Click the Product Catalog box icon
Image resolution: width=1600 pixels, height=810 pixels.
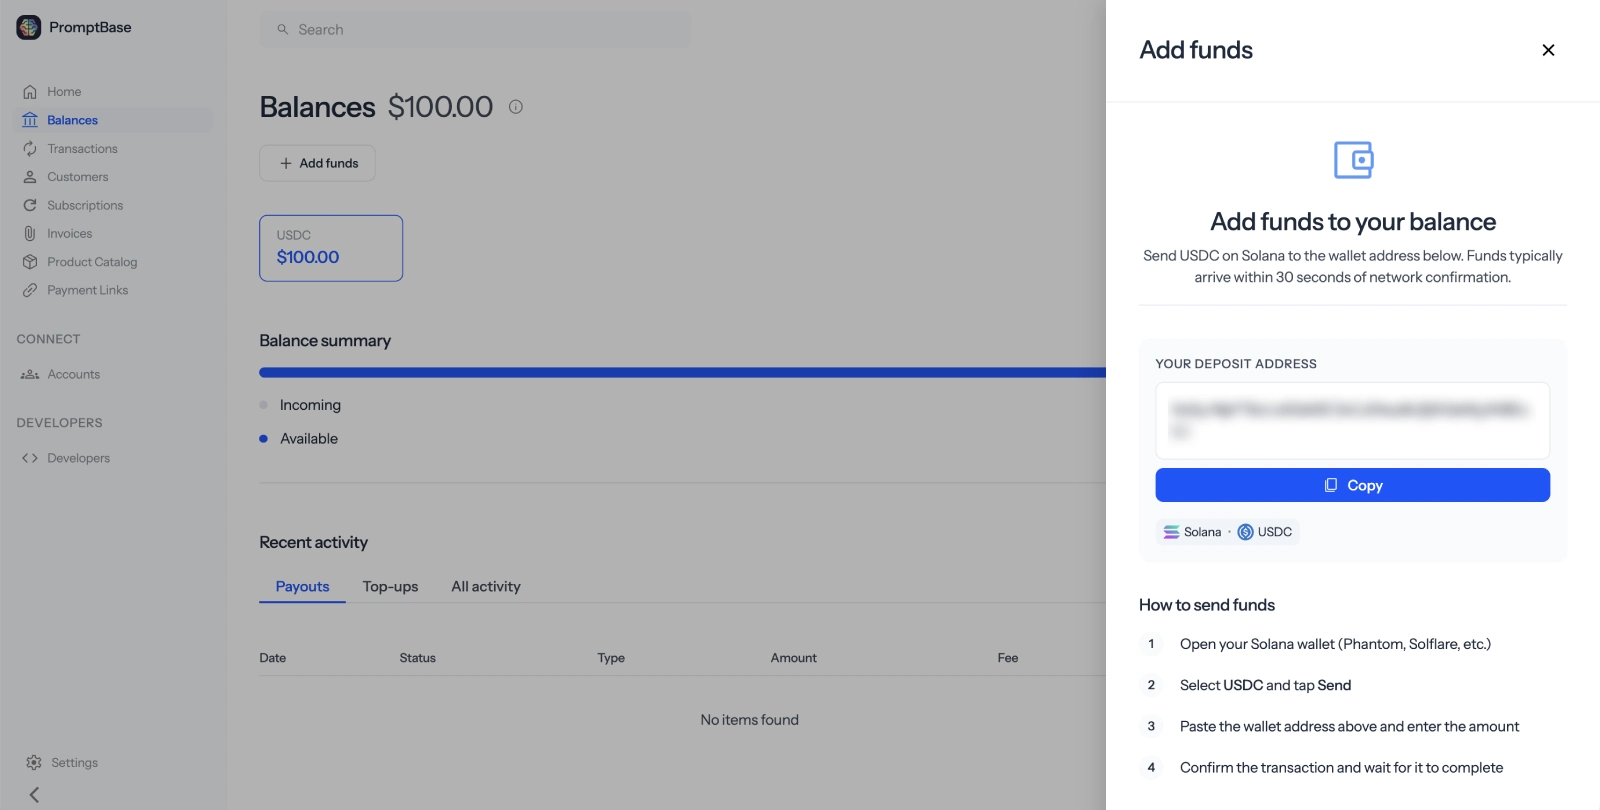pyautogui.click(x=30, y=262)
